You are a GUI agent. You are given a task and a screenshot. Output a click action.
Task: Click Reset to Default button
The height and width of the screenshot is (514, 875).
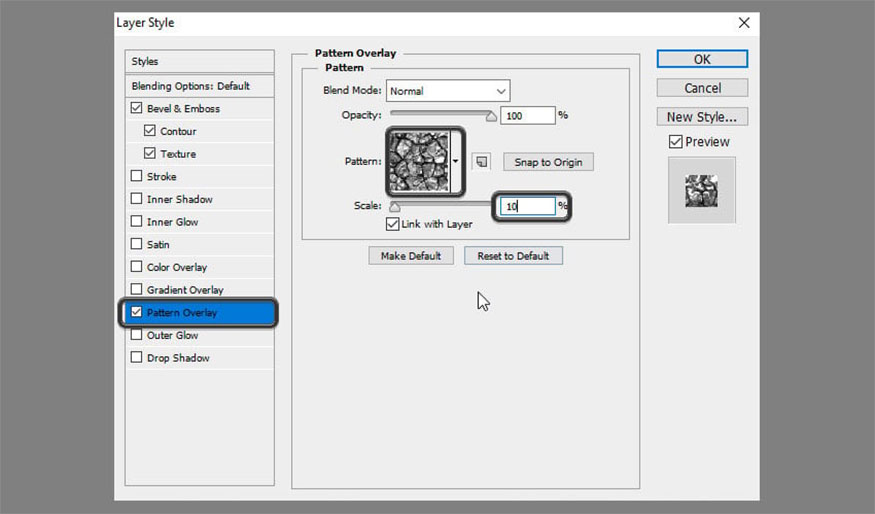coord(513,256)
